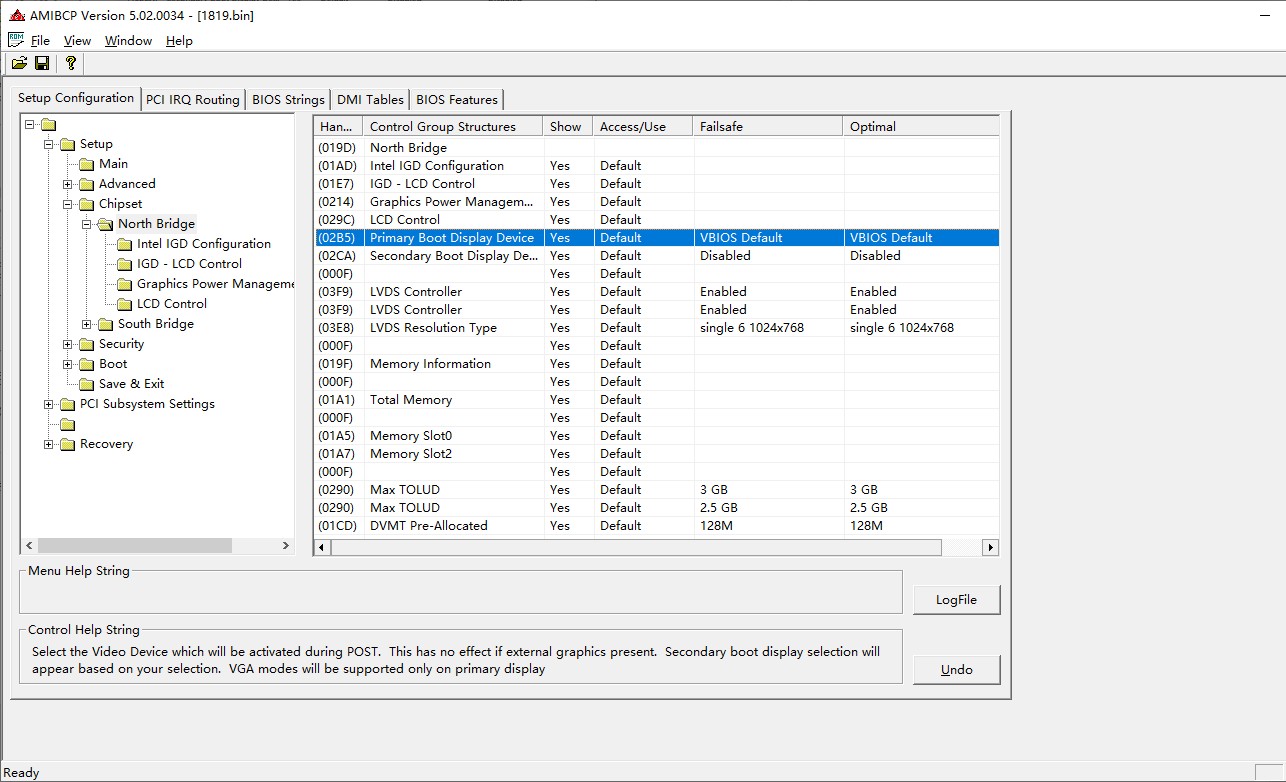Click the unnamed folder icon below PCI Subsystem Settings

68,424
